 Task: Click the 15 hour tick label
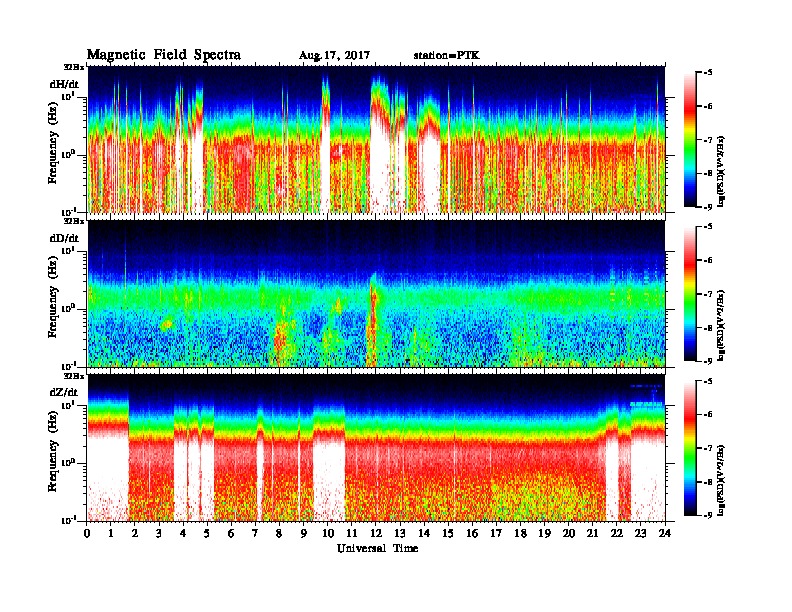click(448, 534)
